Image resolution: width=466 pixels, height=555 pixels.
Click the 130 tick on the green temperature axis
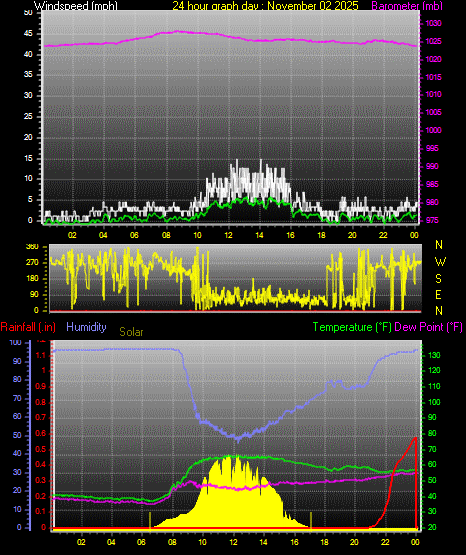click(434, 355)
